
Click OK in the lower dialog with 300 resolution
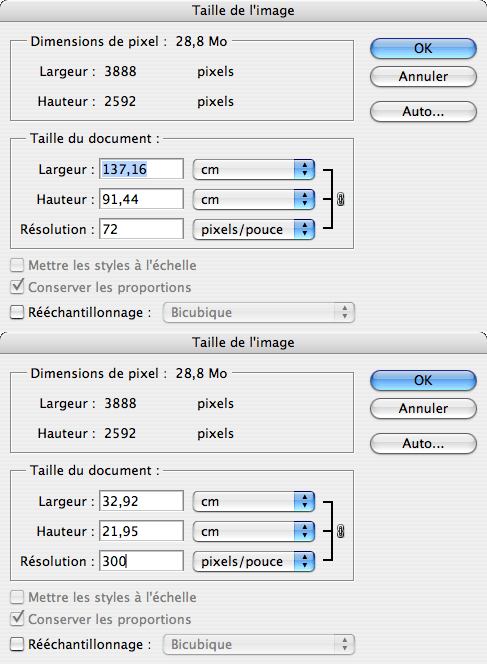[423, 380]
